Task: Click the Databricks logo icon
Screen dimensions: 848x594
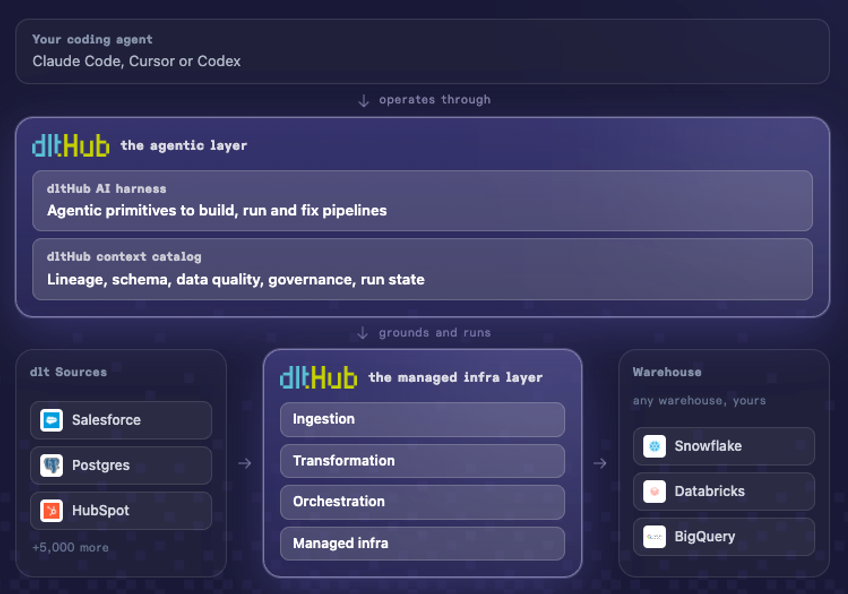Action: [x=654, y=491]
